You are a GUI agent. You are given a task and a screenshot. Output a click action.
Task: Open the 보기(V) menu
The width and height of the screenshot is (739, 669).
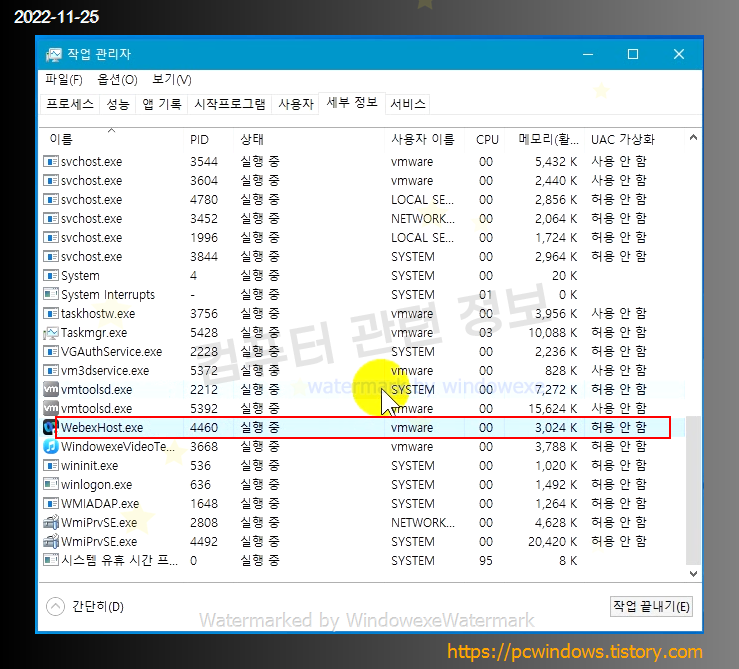click(172, 80)
